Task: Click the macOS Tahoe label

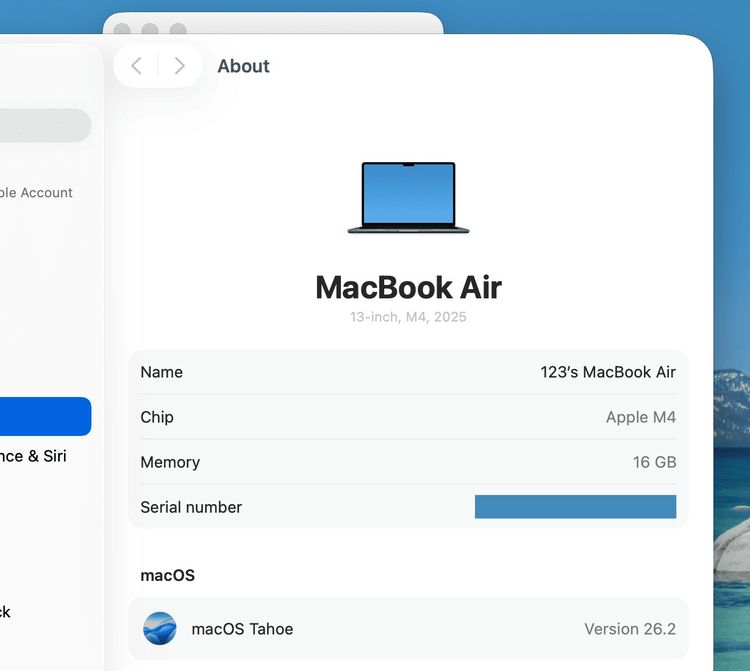Action: [x=242, y=629]
